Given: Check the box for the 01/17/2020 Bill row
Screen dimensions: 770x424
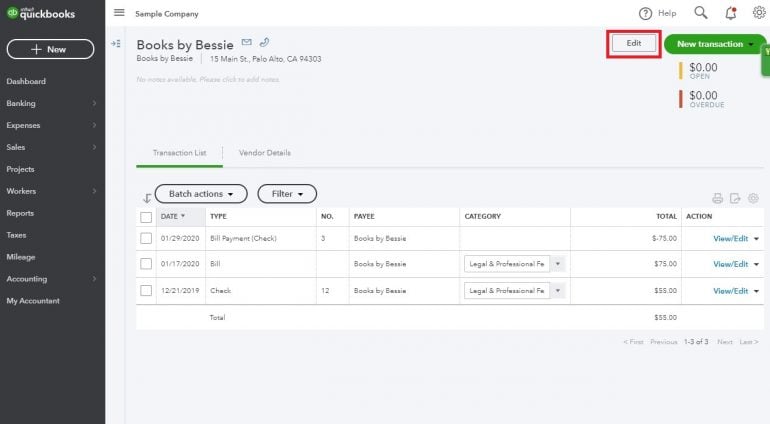Looking at the screenshot, I should [x=146, y=264].
